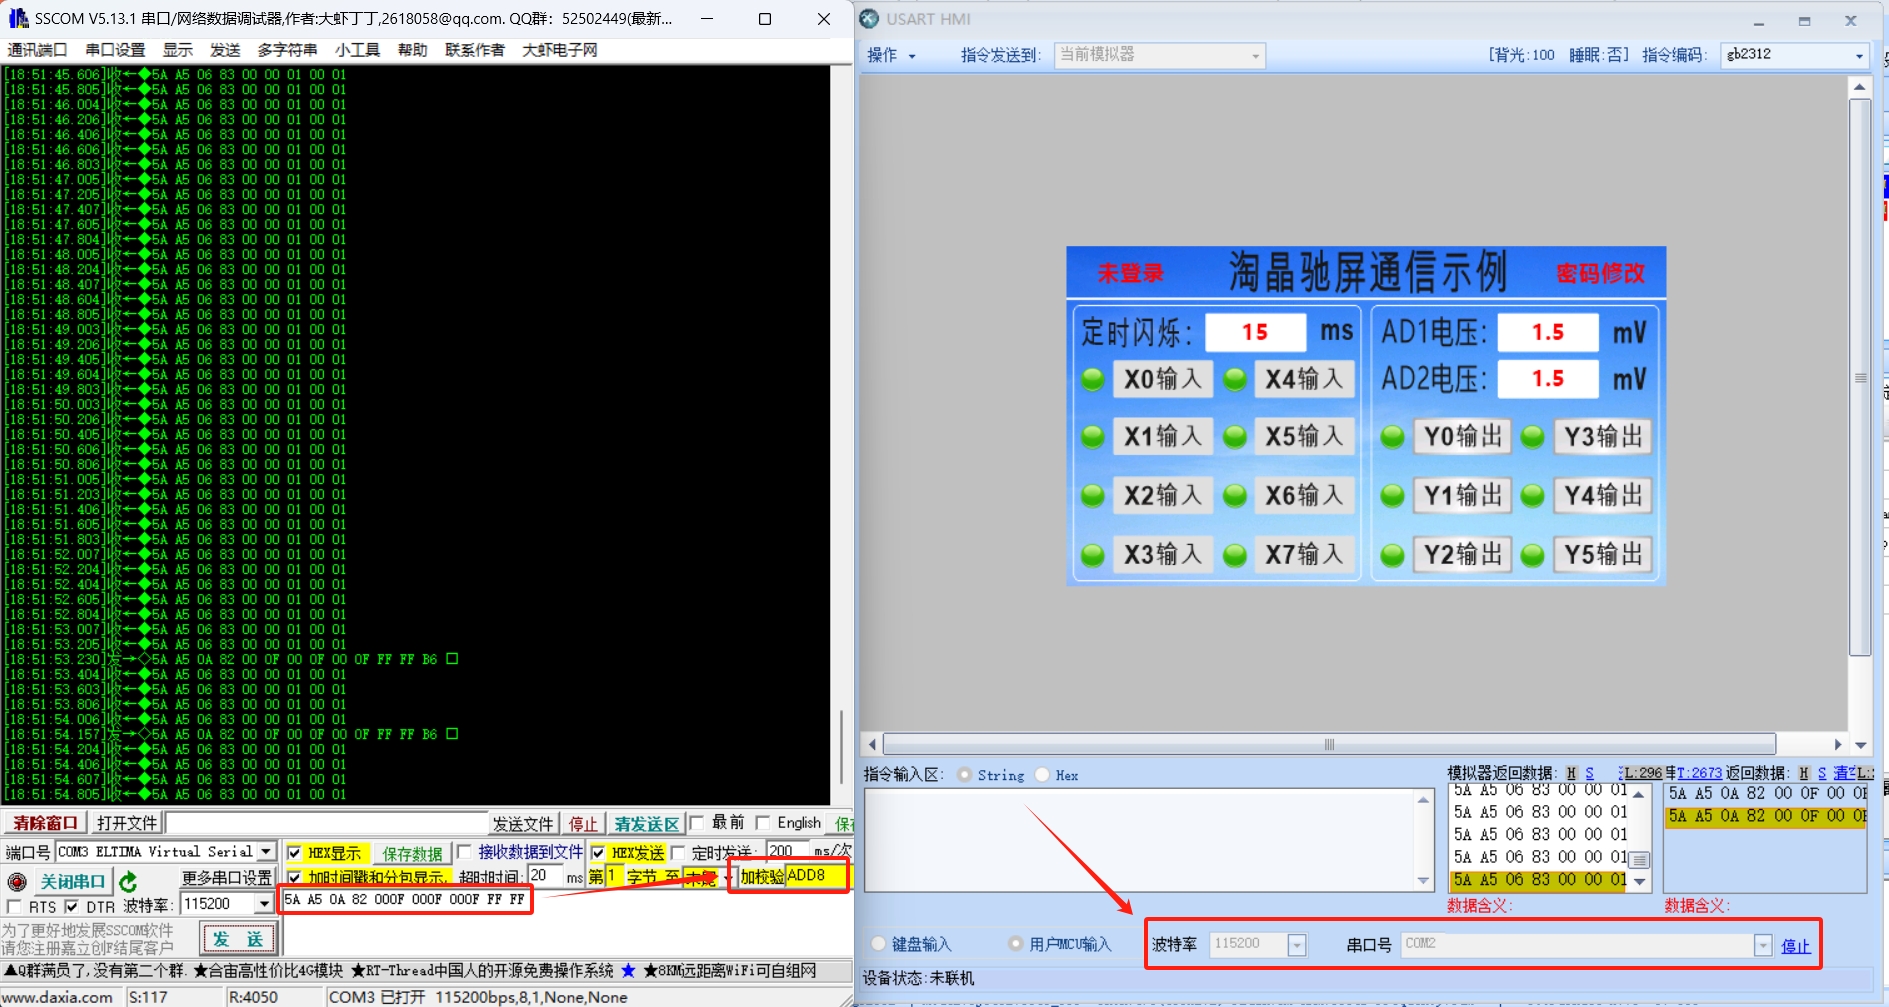The width and height of the screenshot is (1889, 1007).
Task: Open the 帮助 menu
Action: 412,50
